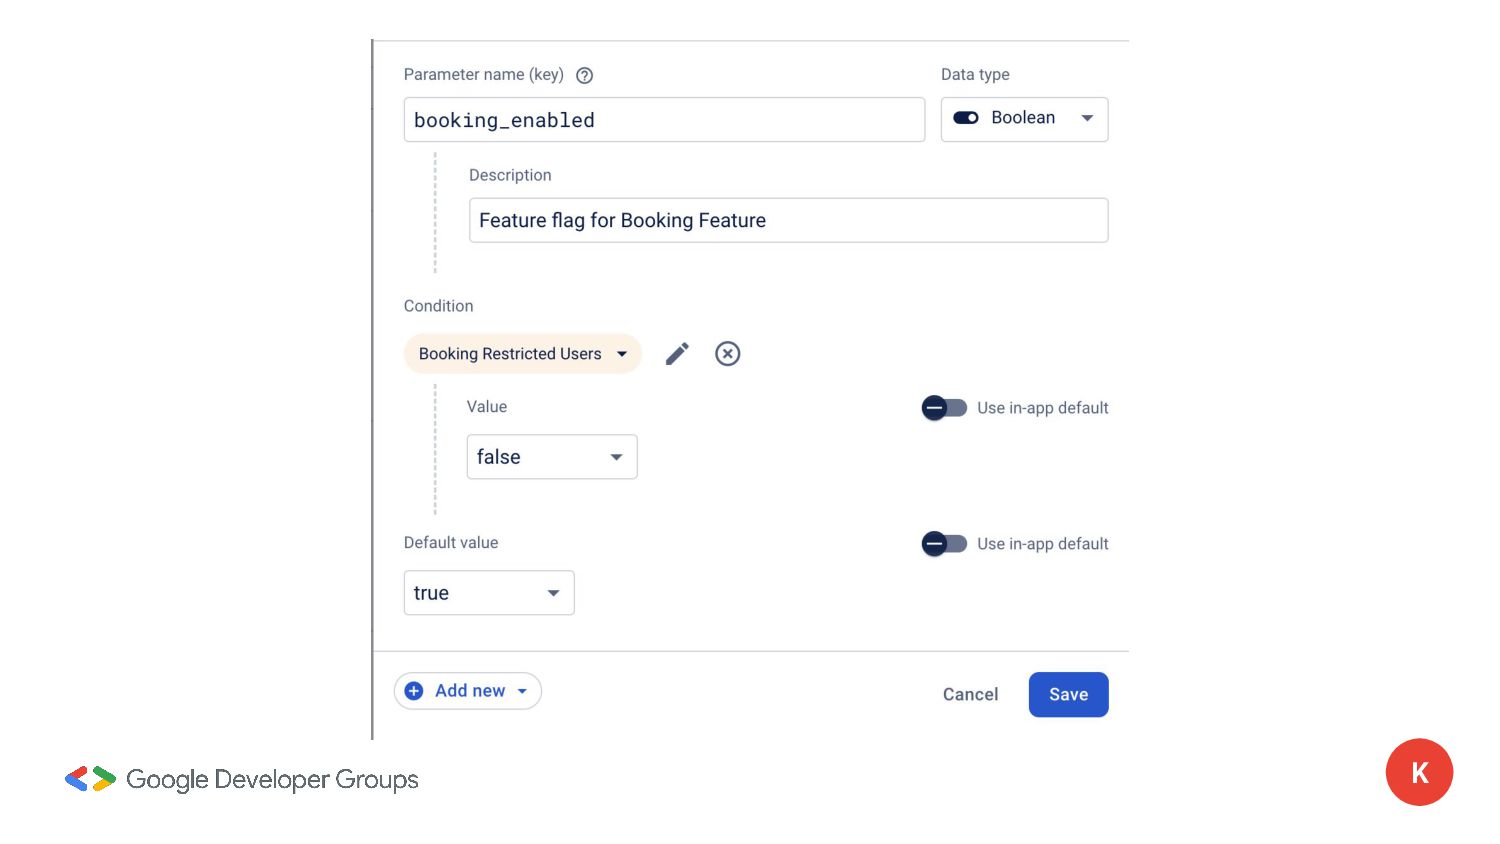The image size is (1500, 844).
Task: Open the false value dropdown
Action: [x=616, y=457]
